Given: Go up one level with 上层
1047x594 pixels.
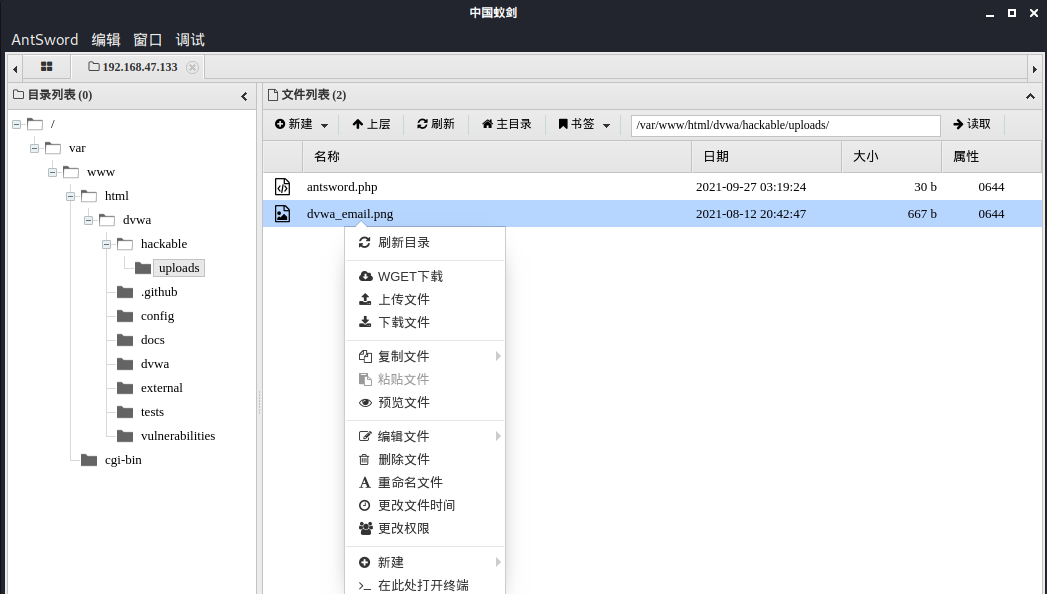Looking at the screenshot, I should point(371,124).
